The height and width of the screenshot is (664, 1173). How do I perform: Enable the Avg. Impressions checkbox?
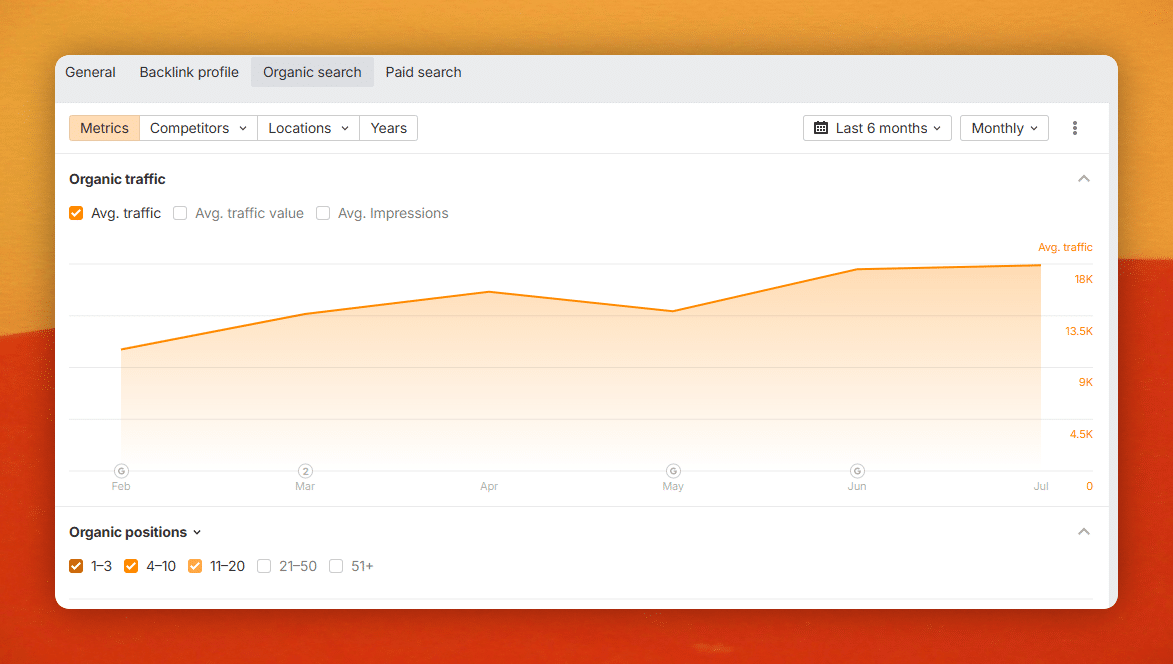323,213
